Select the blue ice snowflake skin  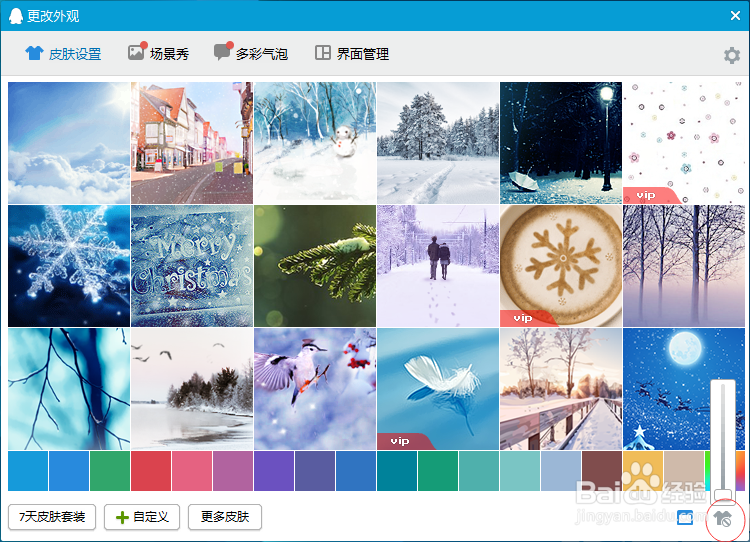[x=69, y=266]
